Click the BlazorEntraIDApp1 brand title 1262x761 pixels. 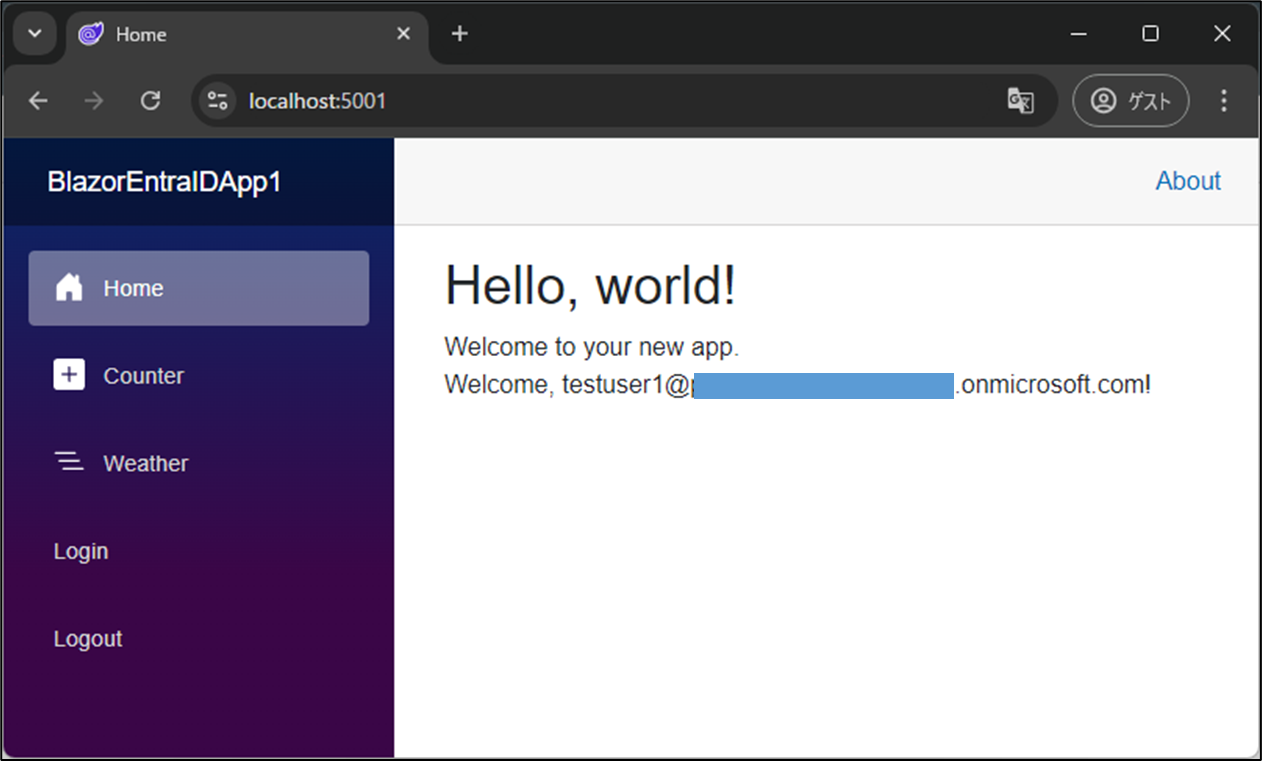[164, 182]
